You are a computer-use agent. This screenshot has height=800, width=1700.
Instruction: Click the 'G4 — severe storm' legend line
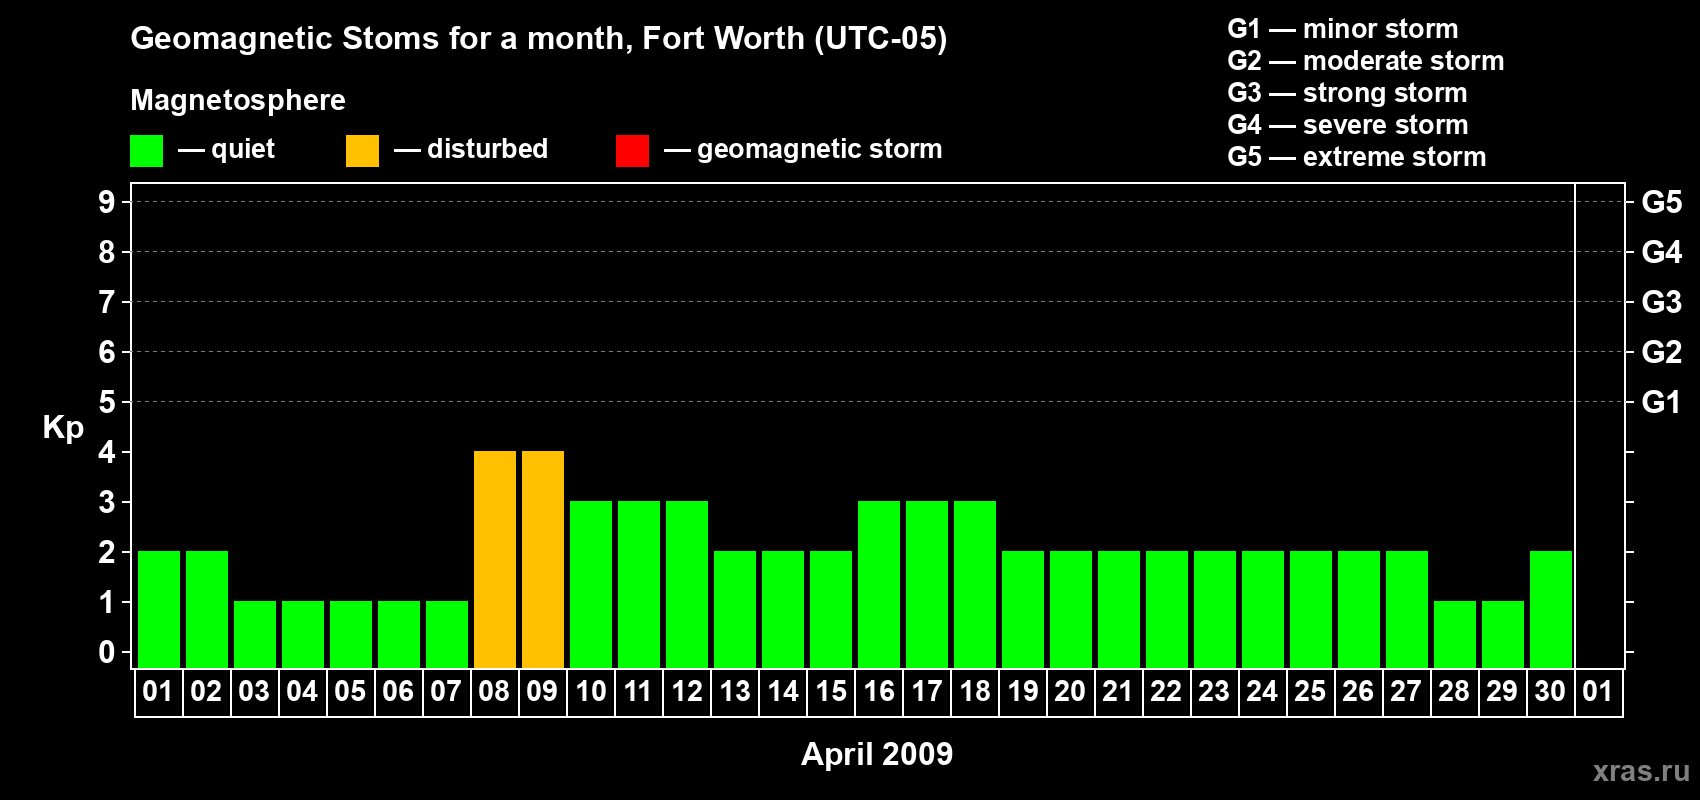[x=1348, y=124]
